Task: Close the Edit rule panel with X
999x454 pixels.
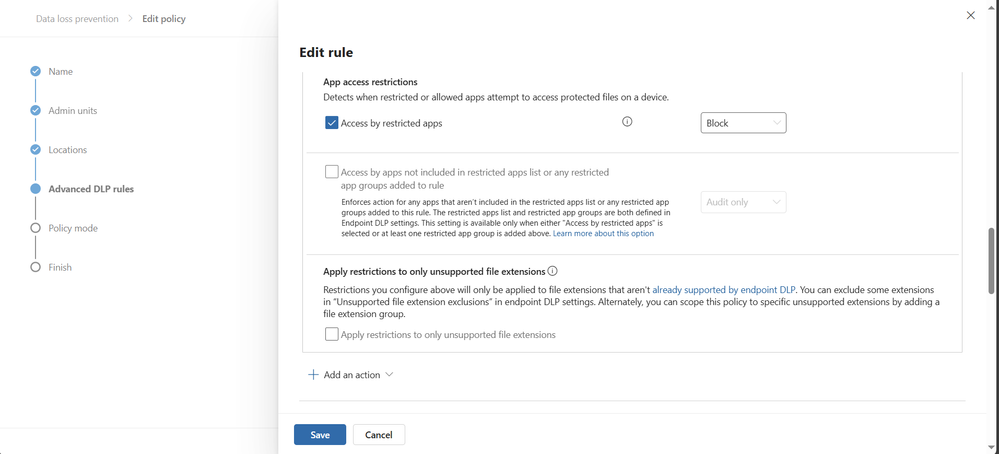Action: point(970,16)
